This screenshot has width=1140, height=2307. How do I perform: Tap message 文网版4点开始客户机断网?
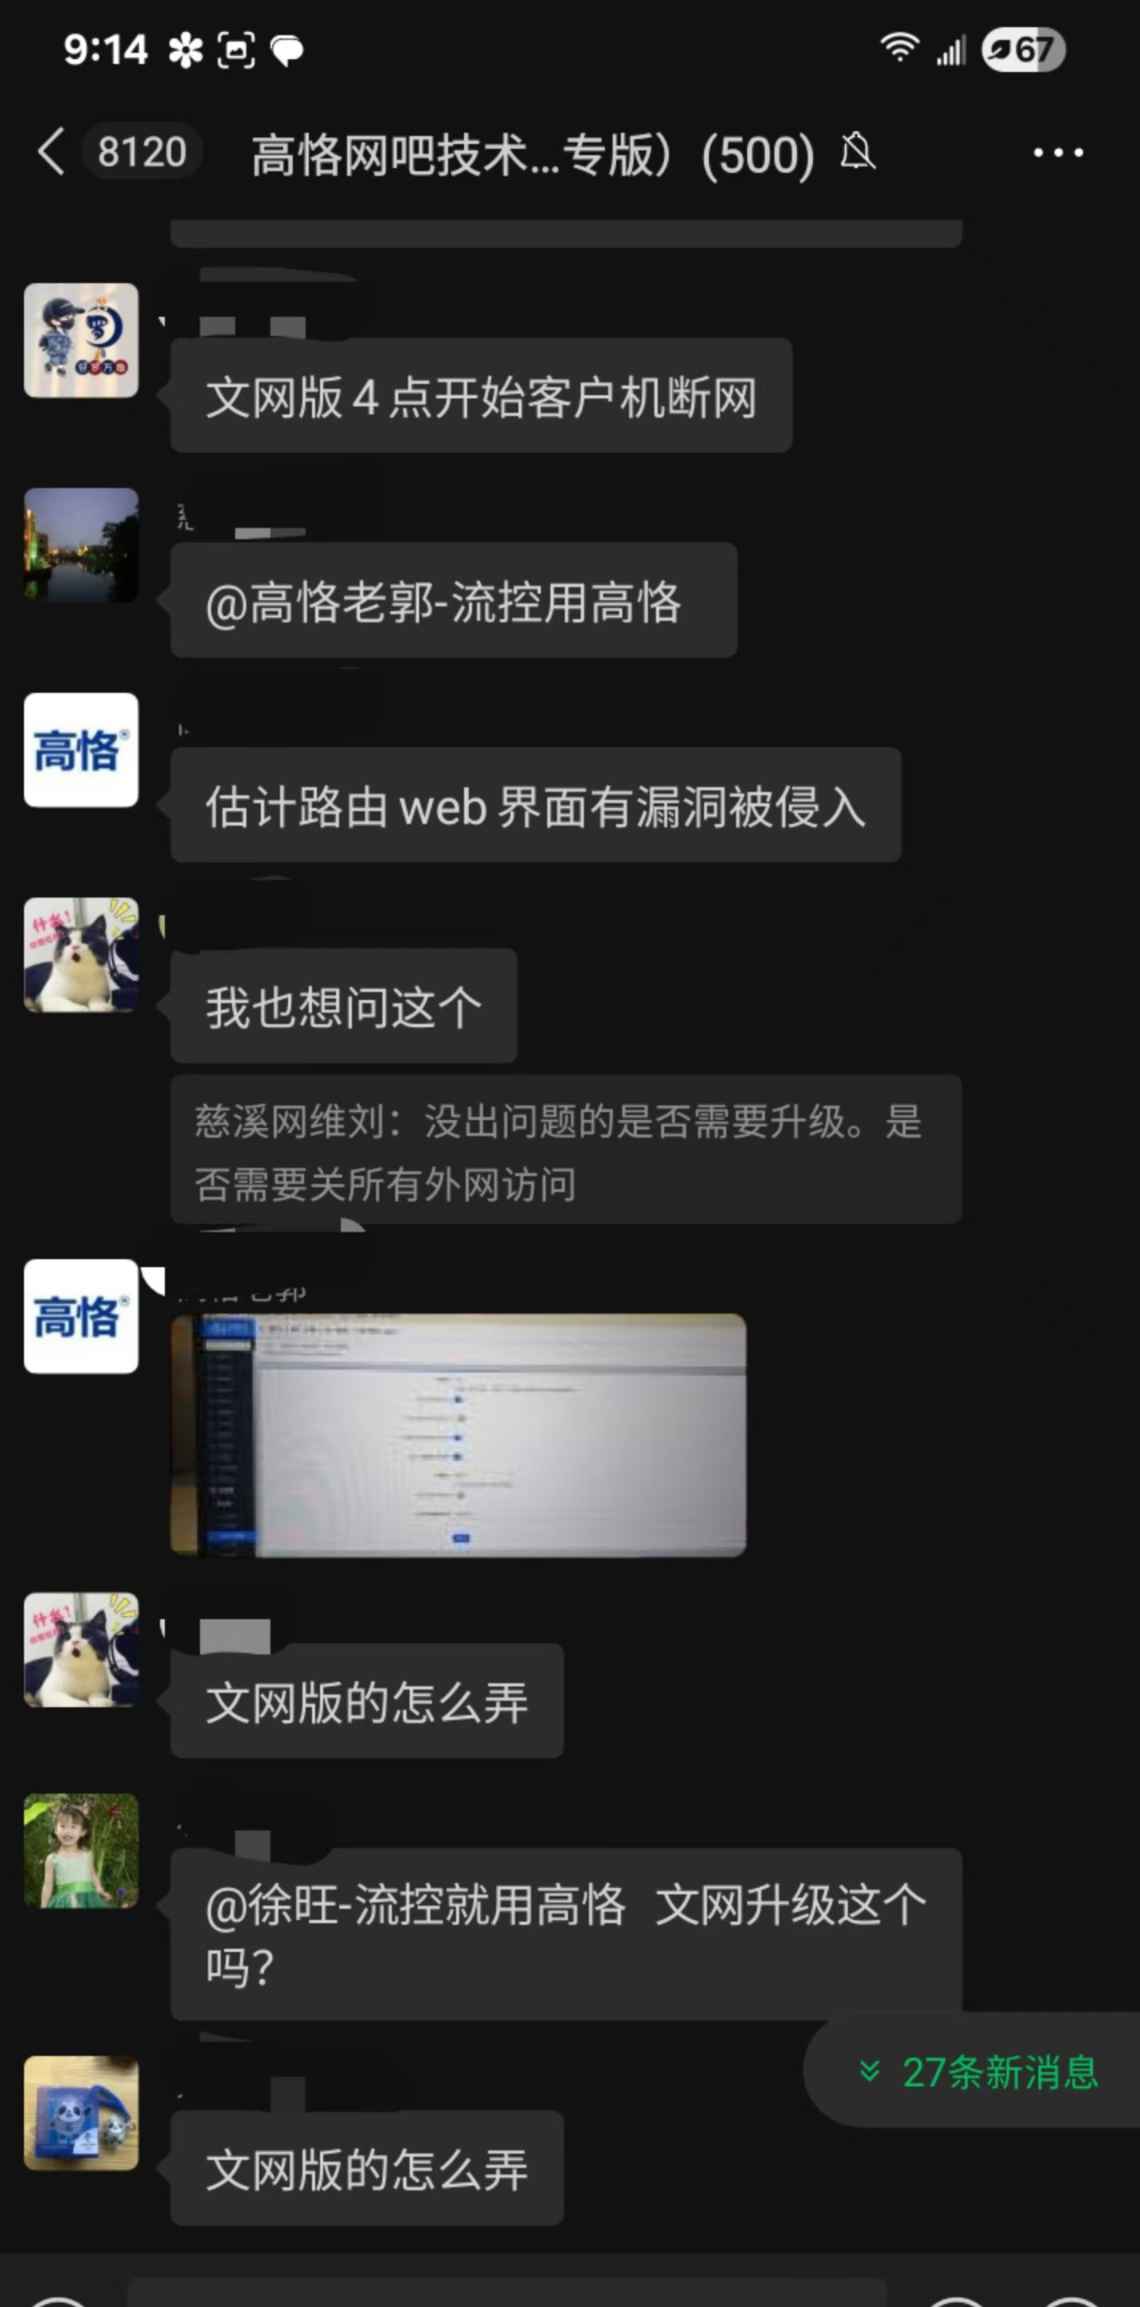point(481,396)
